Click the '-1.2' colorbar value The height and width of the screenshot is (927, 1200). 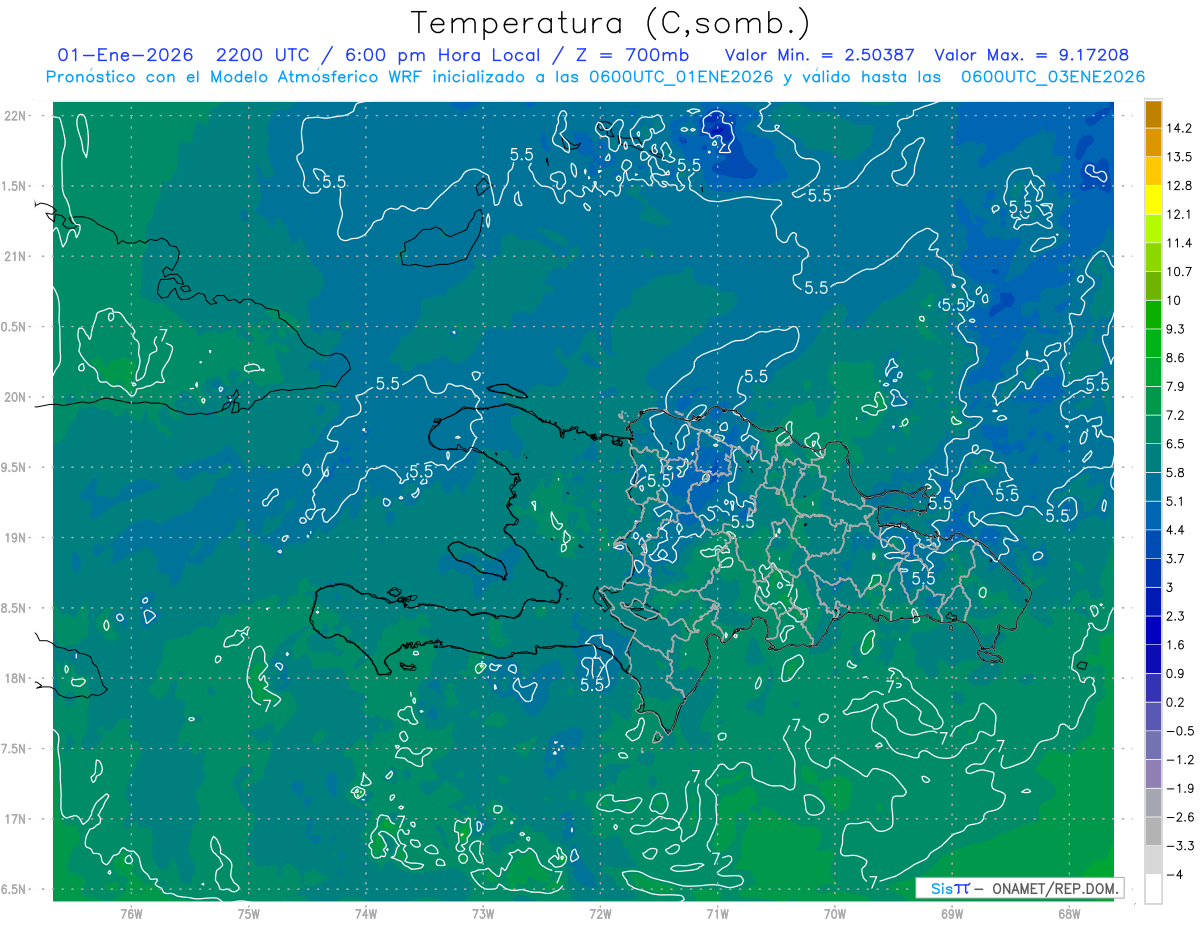[1180, 759]
